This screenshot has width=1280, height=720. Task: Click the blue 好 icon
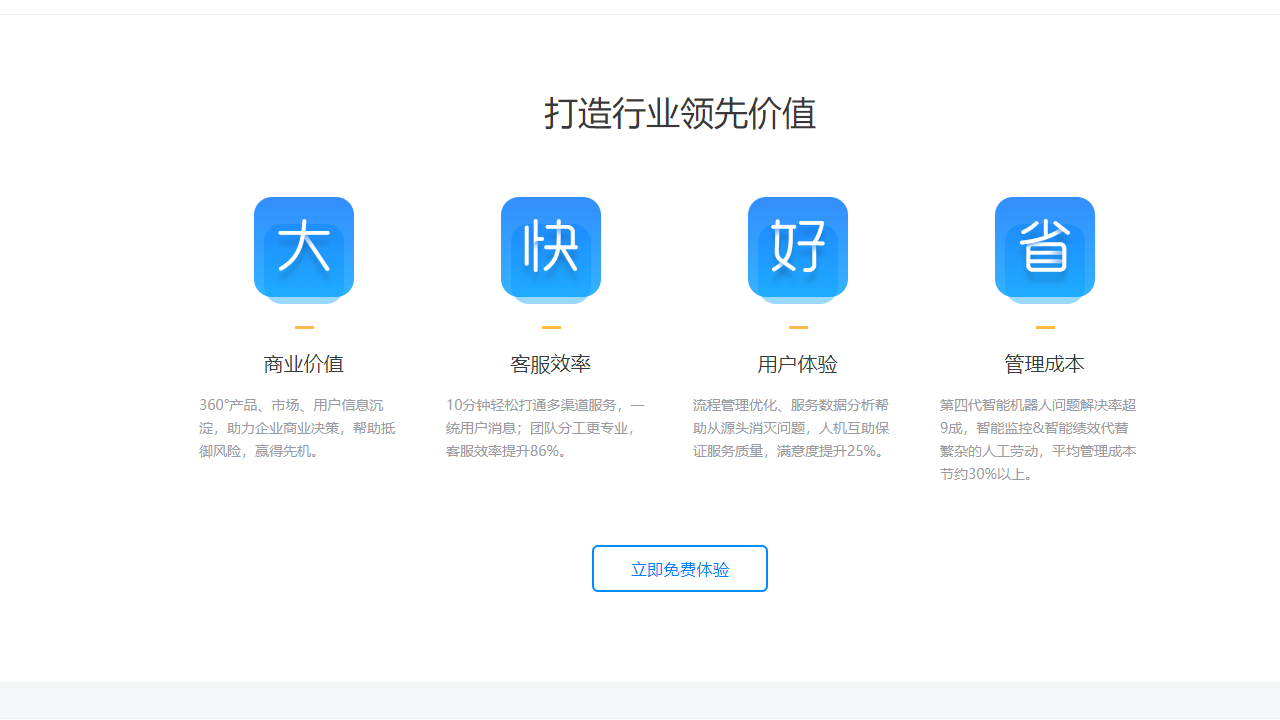coord(798,249)
